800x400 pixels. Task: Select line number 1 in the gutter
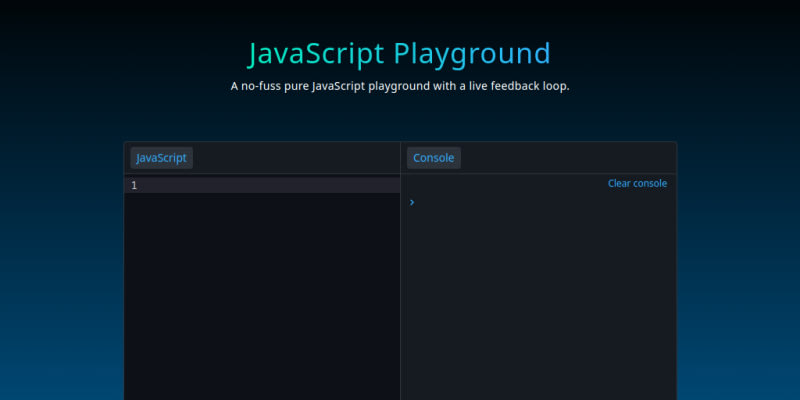click(x=134, y=185)
